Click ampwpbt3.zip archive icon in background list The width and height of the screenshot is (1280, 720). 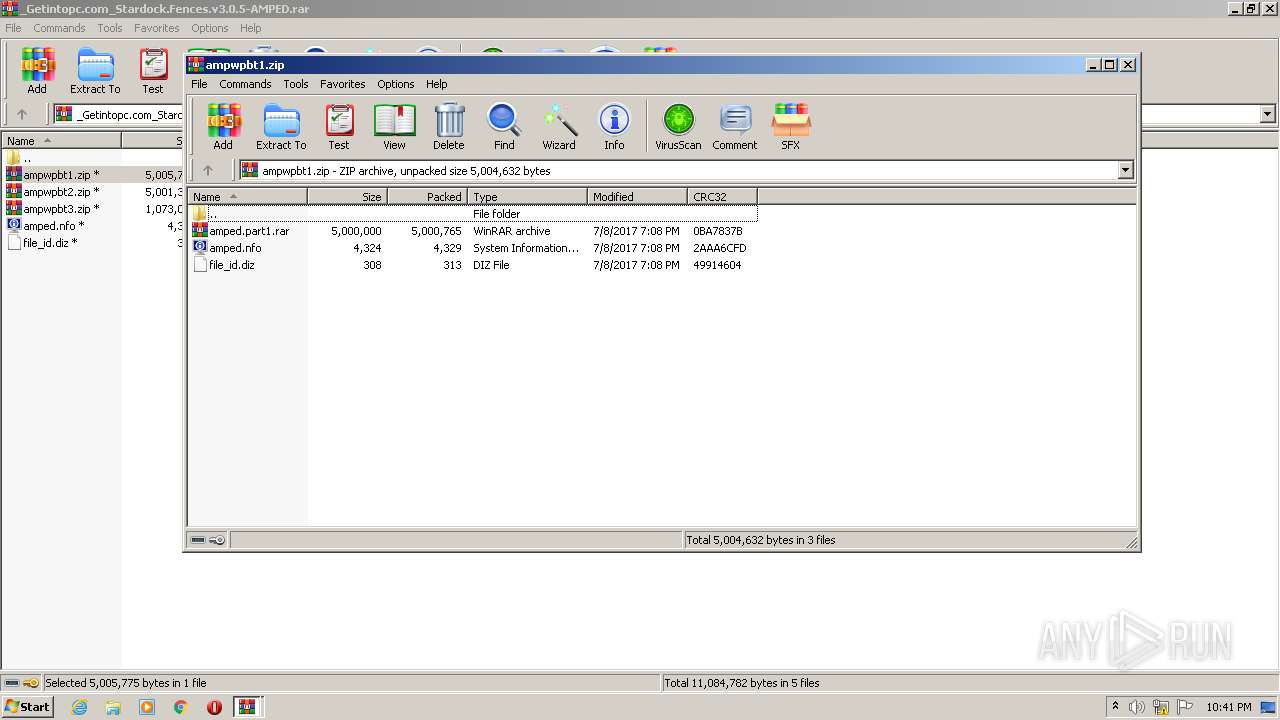coord(14,209)
